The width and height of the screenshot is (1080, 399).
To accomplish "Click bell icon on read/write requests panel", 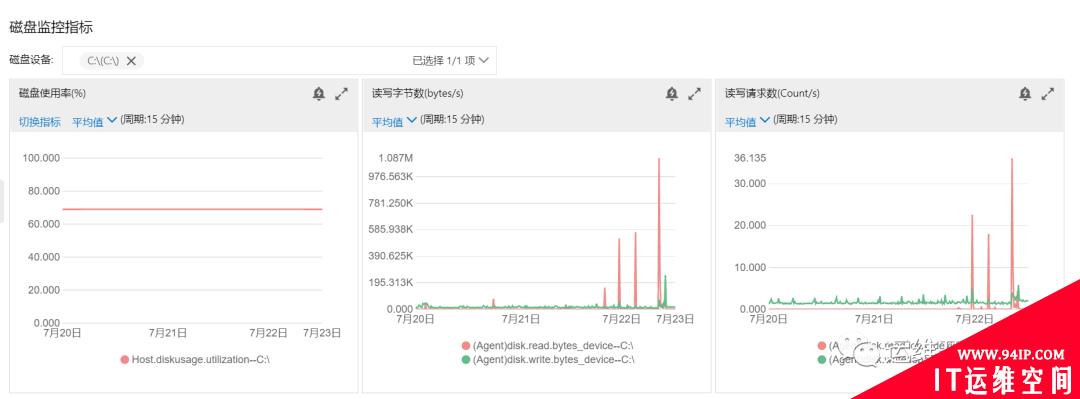I will coord(1025,94).
